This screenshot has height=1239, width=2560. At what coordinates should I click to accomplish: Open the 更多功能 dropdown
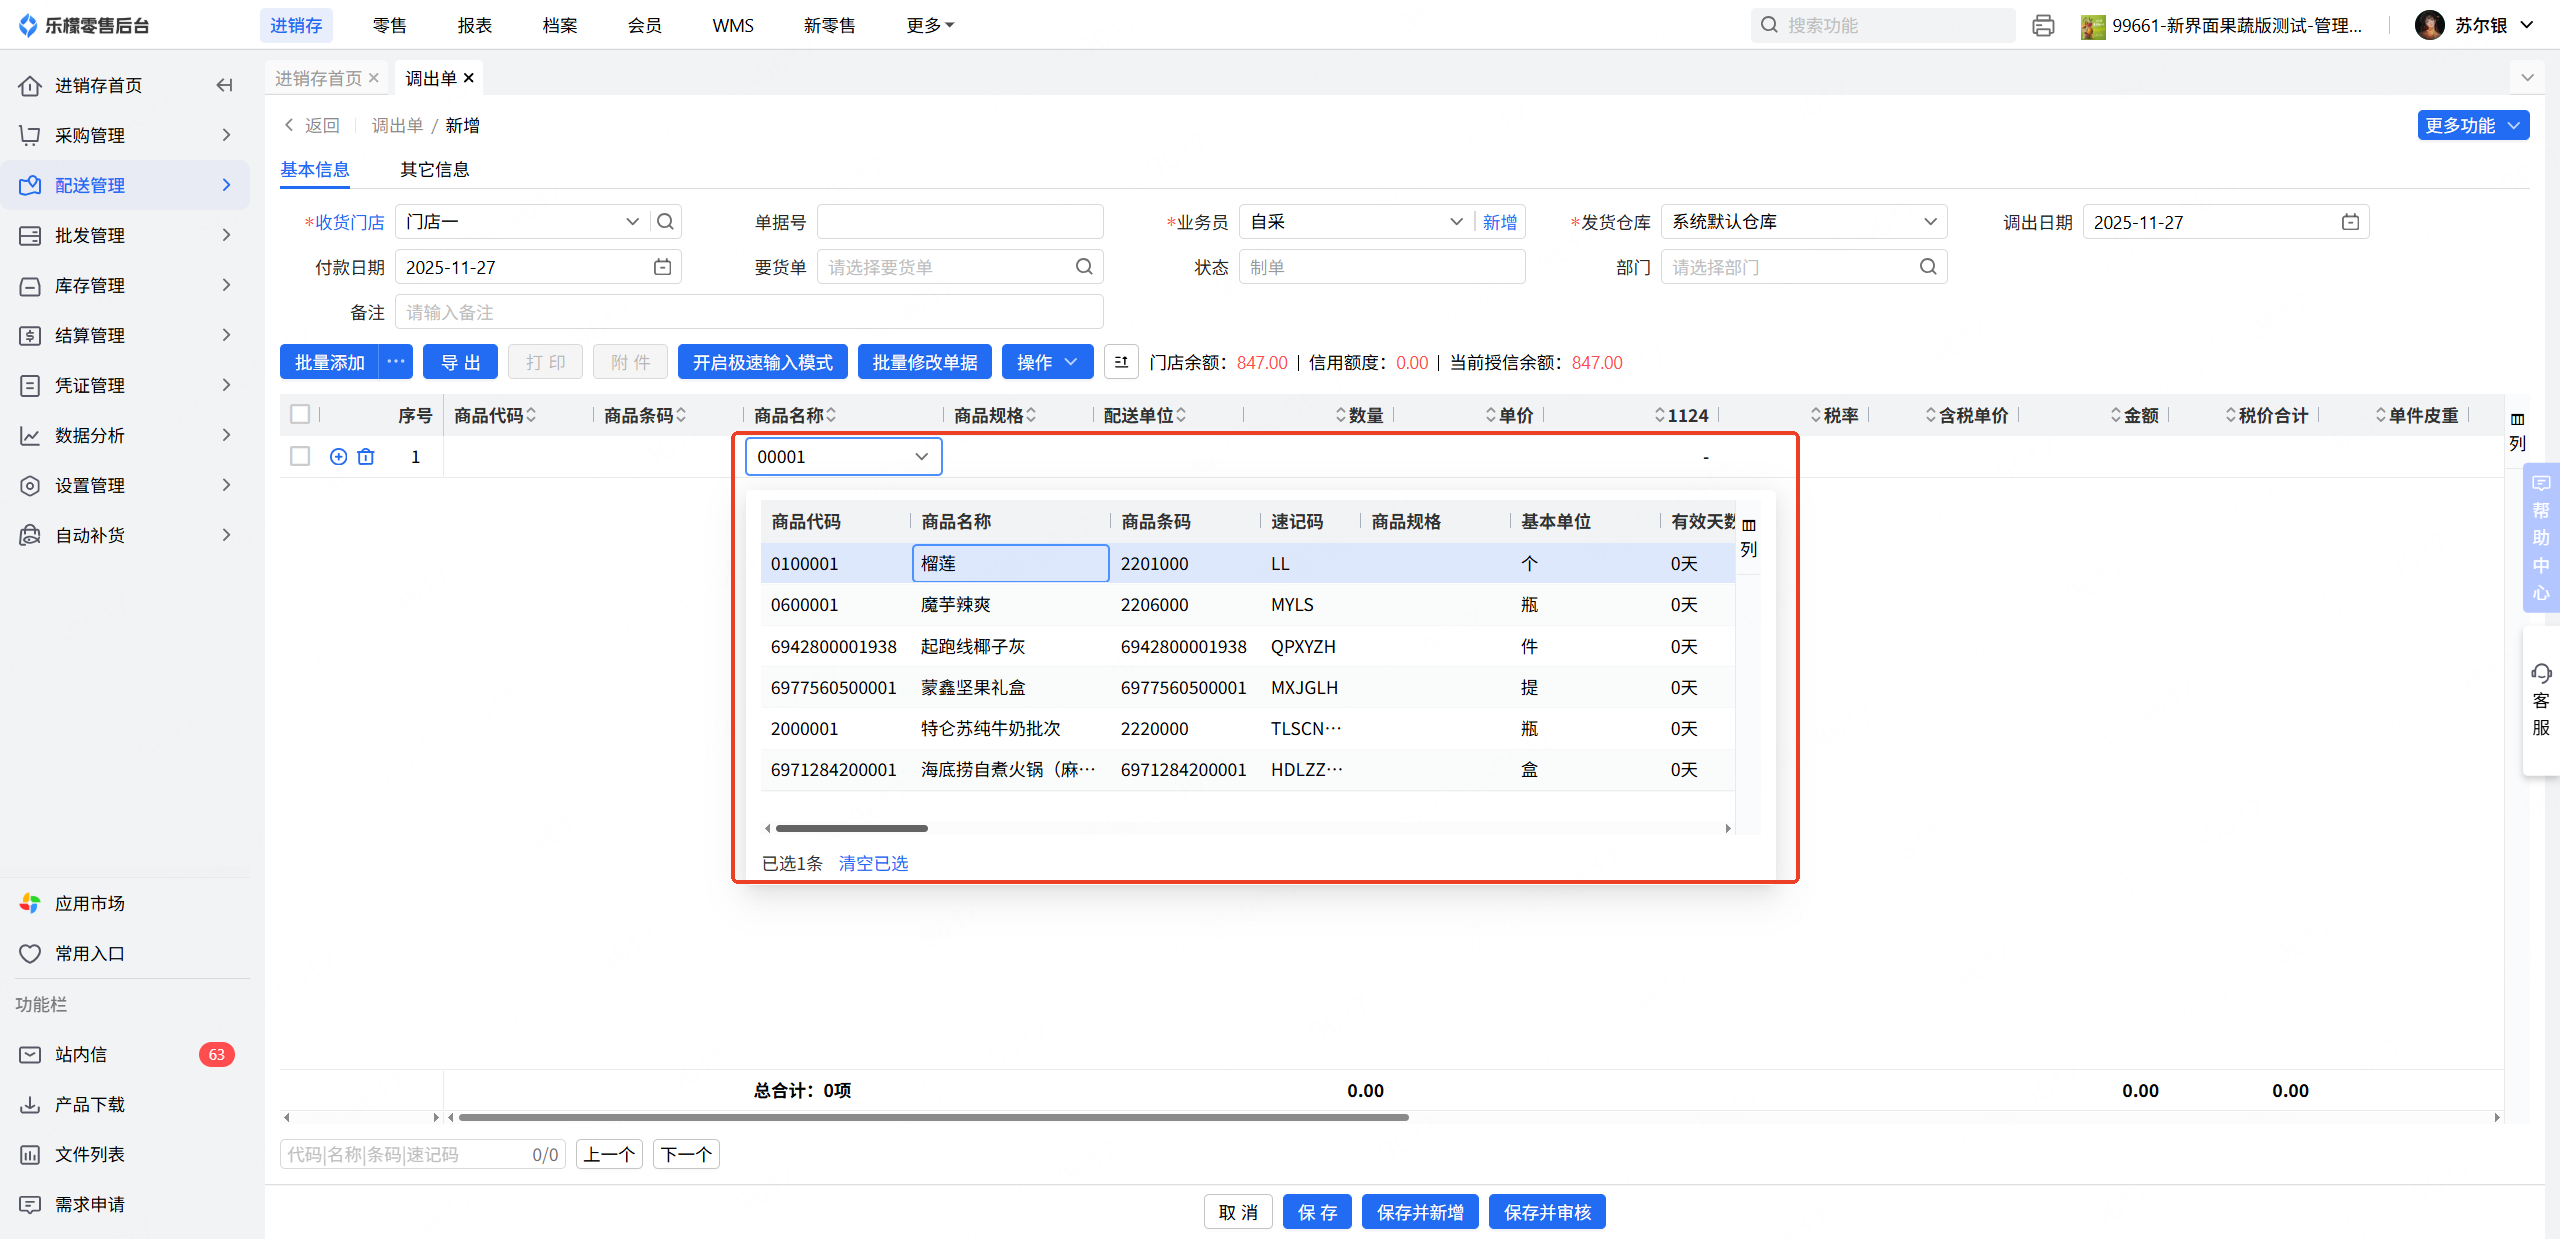[2472, 125]
